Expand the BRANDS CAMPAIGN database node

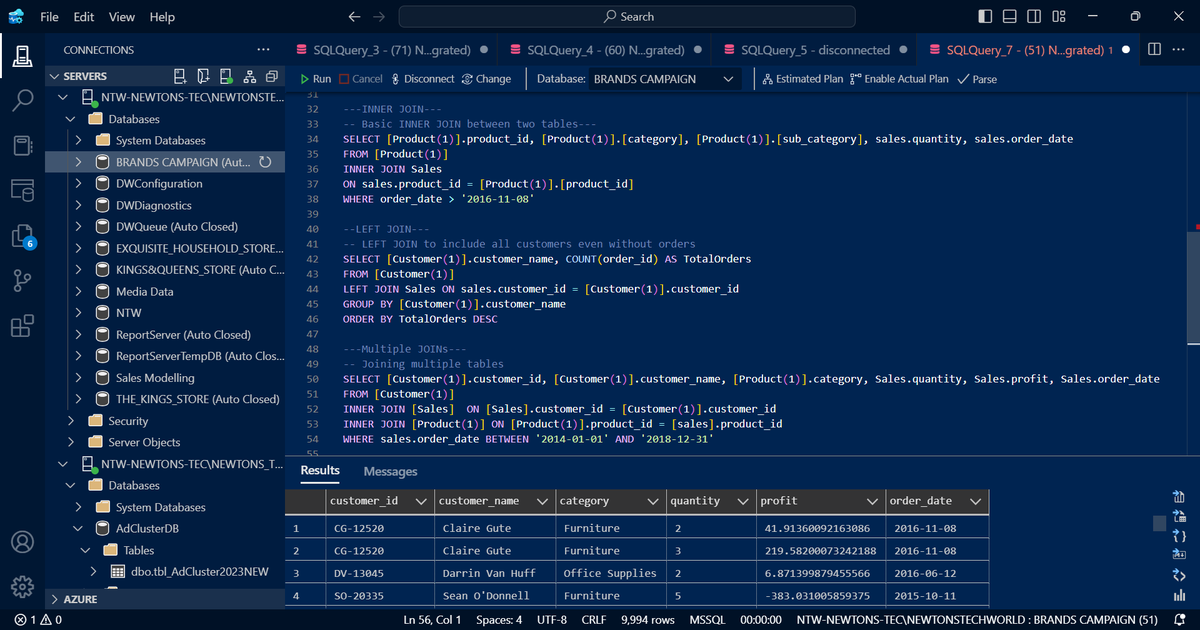(78, 162)
